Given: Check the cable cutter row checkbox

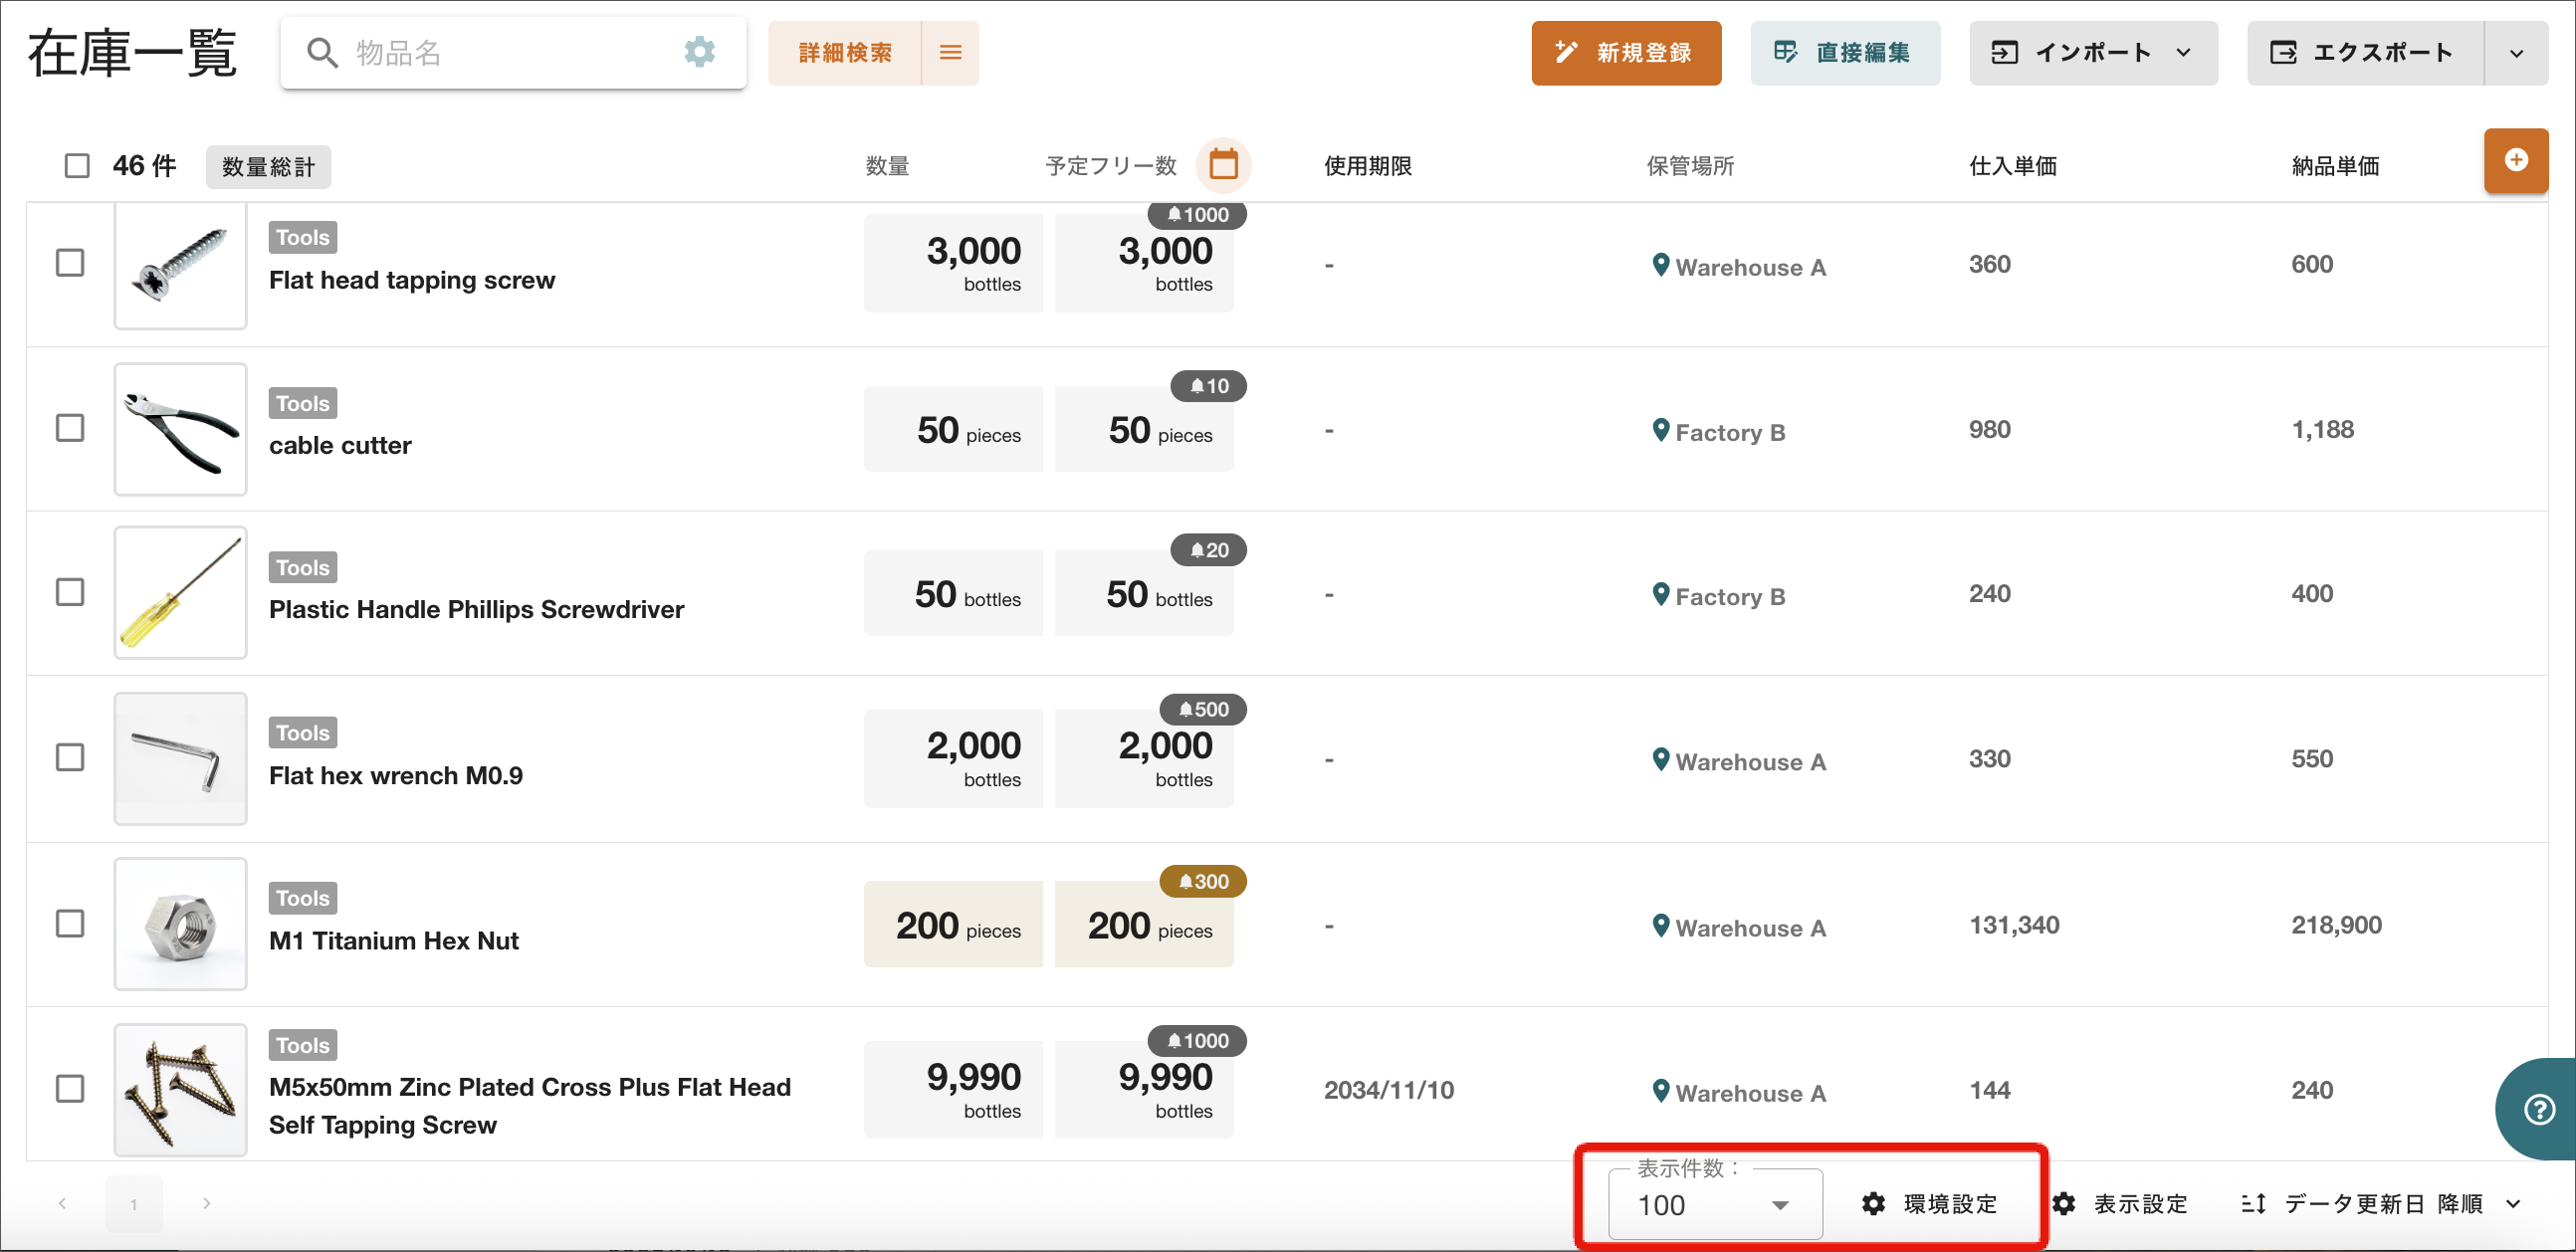Looking at the screenshot, I should tap(70, 428).
